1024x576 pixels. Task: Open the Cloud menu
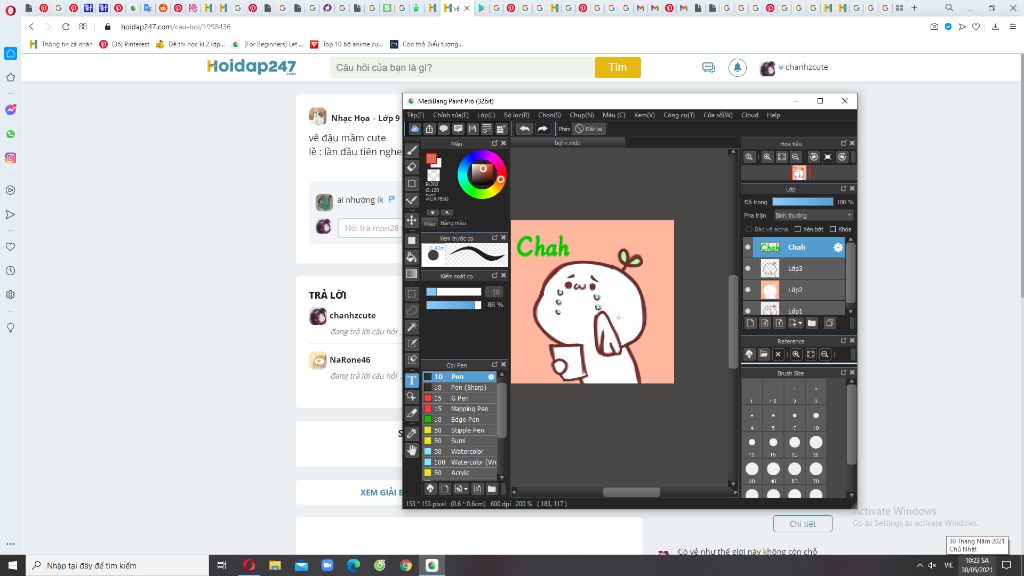tap(750, 115)
